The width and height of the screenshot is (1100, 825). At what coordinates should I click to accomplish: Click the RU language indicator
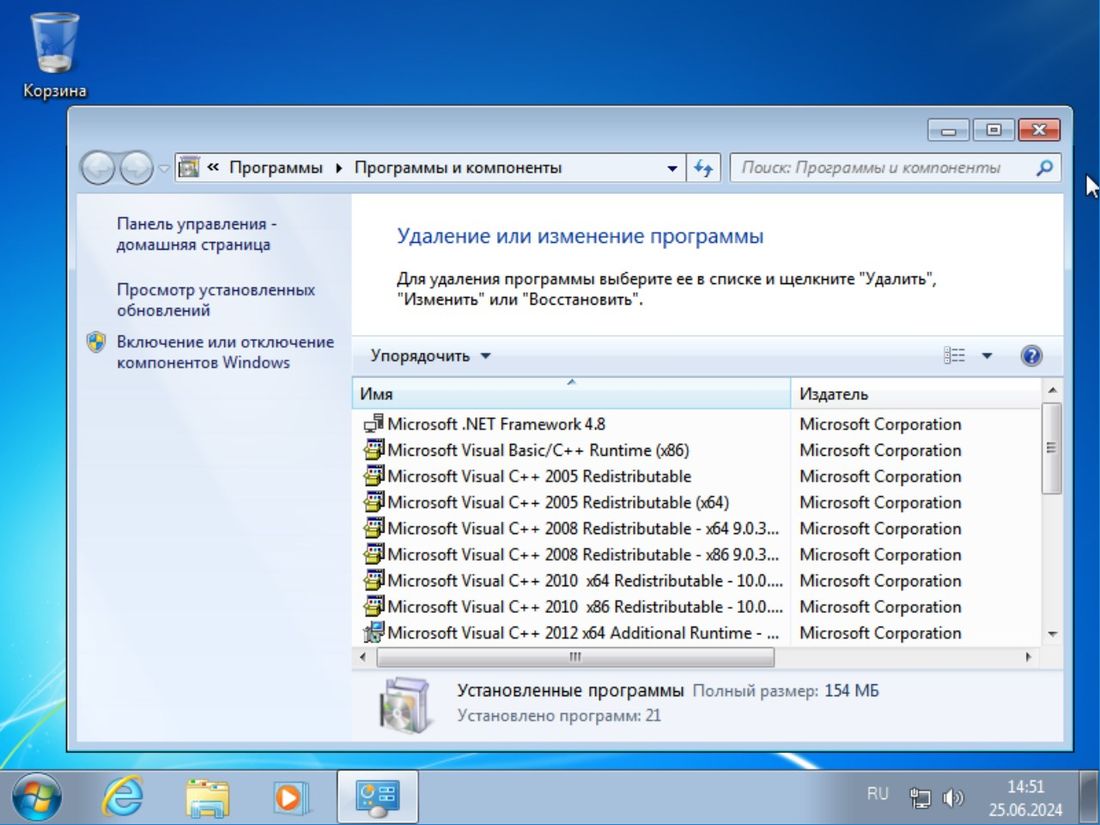877,793
